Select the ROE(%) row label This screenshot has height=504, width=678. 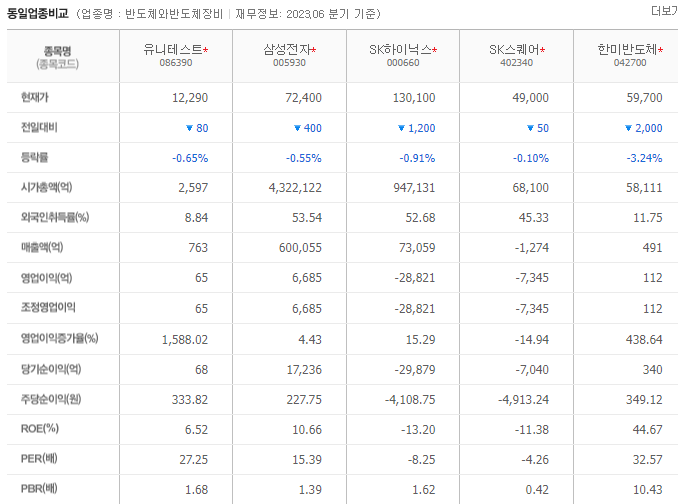[40, 429]
